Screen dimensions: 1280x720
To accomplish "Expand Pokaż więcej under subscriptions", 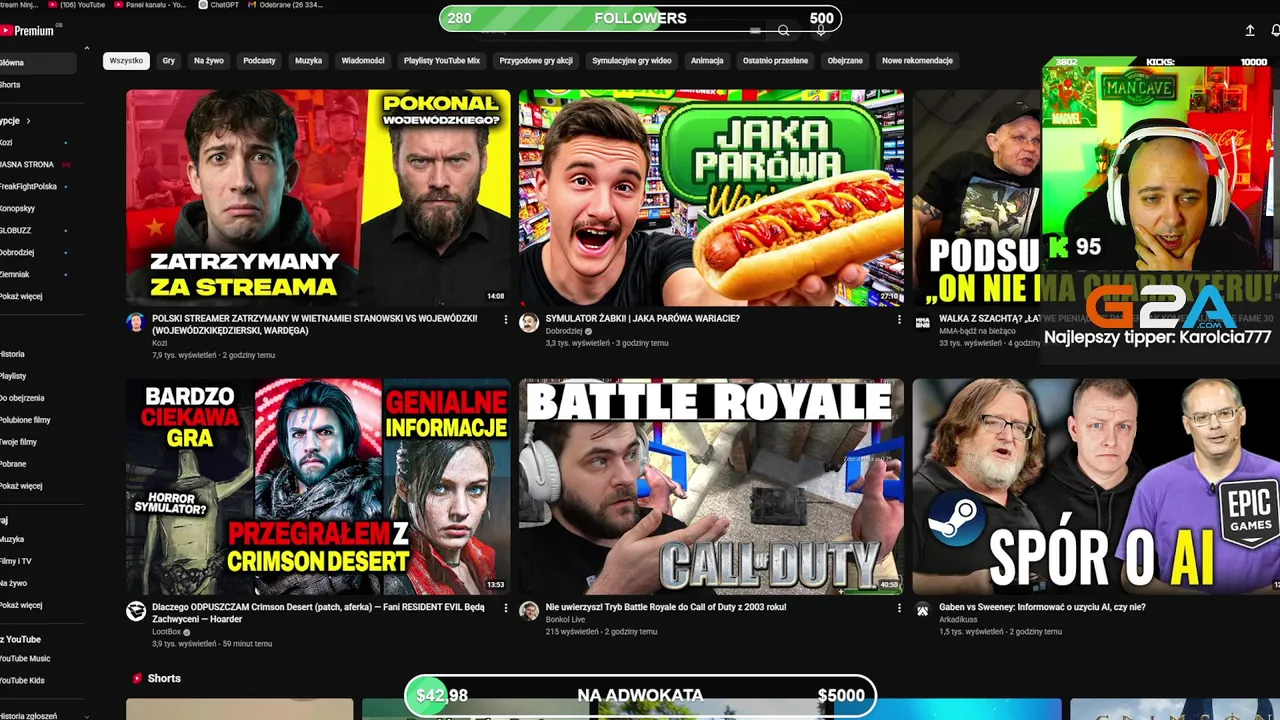I will point(21,297).
